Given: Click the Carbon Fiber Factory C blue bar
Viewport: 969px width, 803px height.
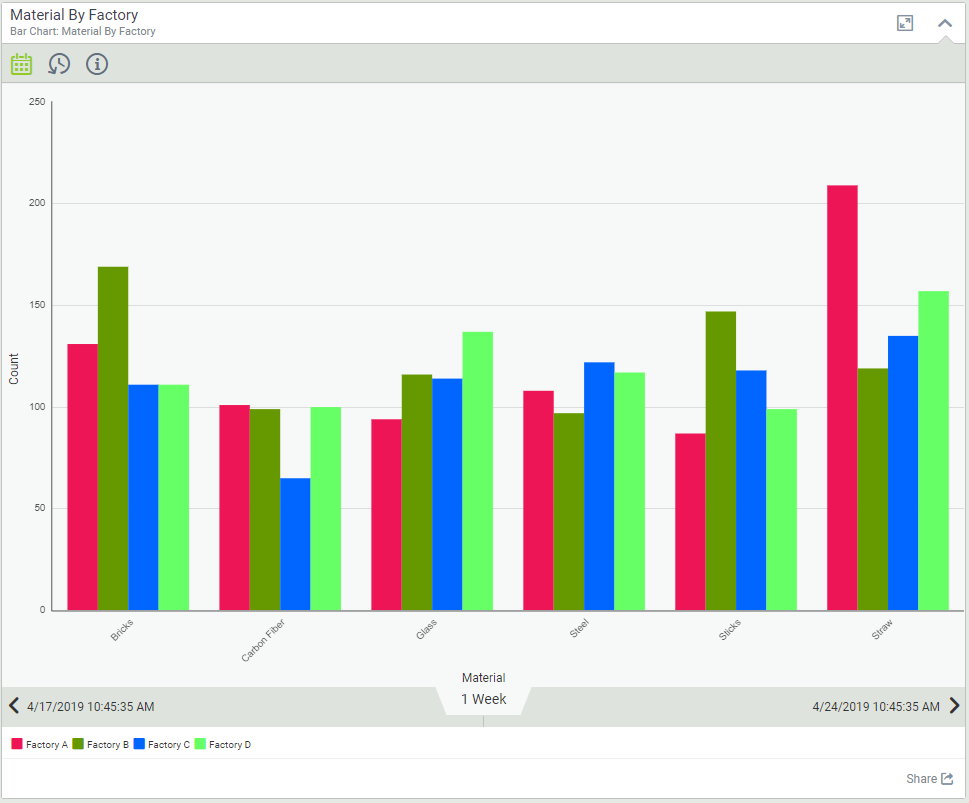Looking at the screenshot, I should click(295, 544).
